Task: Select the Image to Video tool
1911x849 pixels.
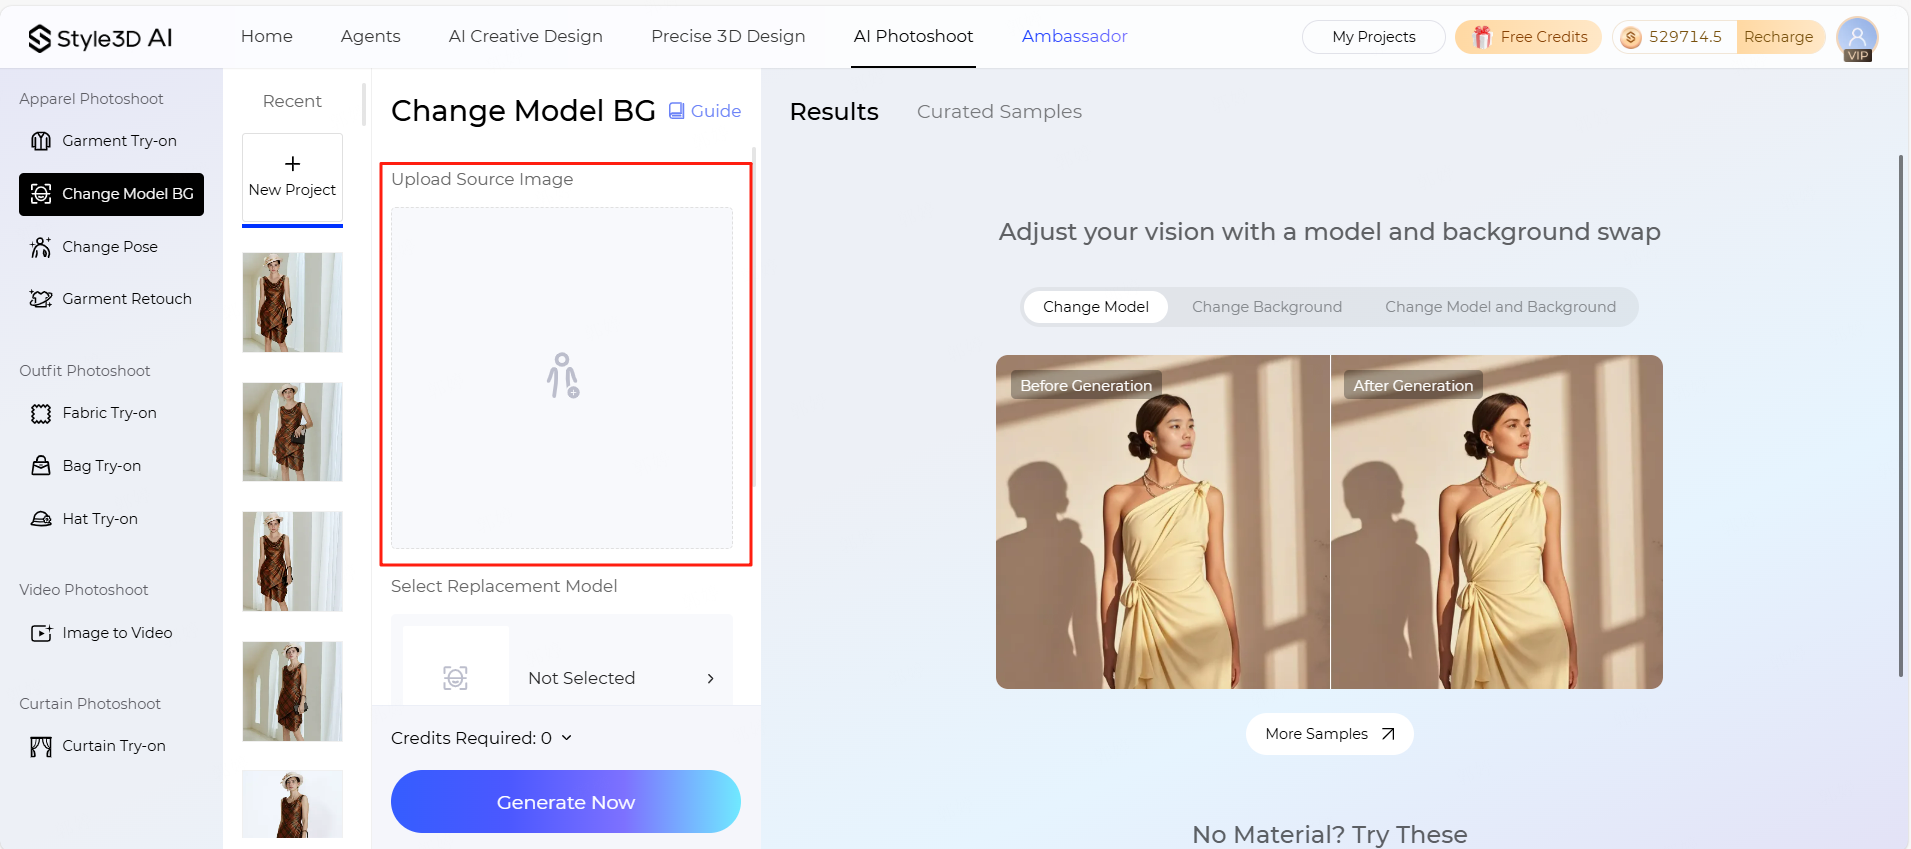Action: (117, 632)
